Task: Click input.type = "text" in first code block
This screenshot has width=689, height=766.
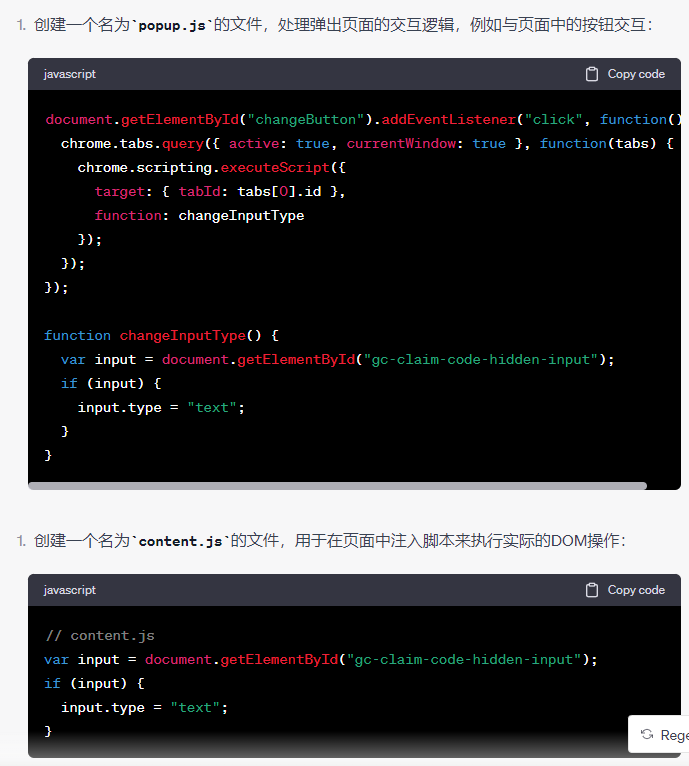Action: (161, 407)
